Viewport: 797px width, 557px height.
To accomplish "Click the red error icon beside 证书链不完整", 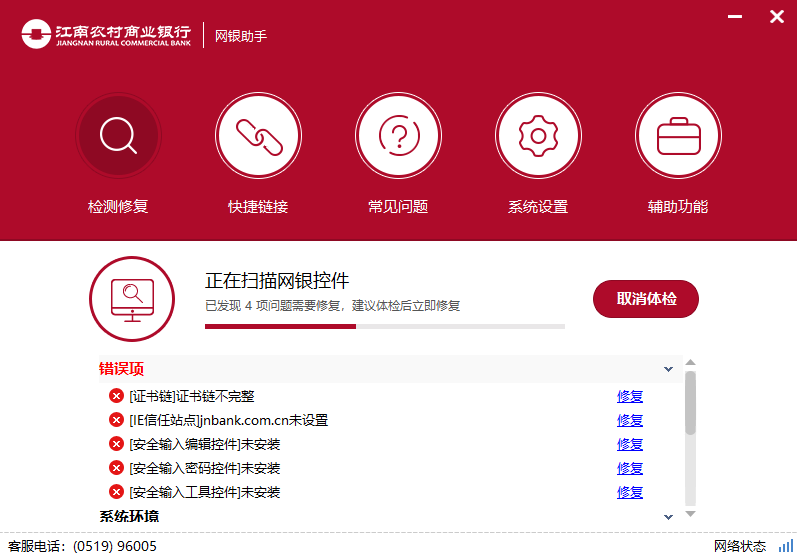I will click(x=116, y=395).
